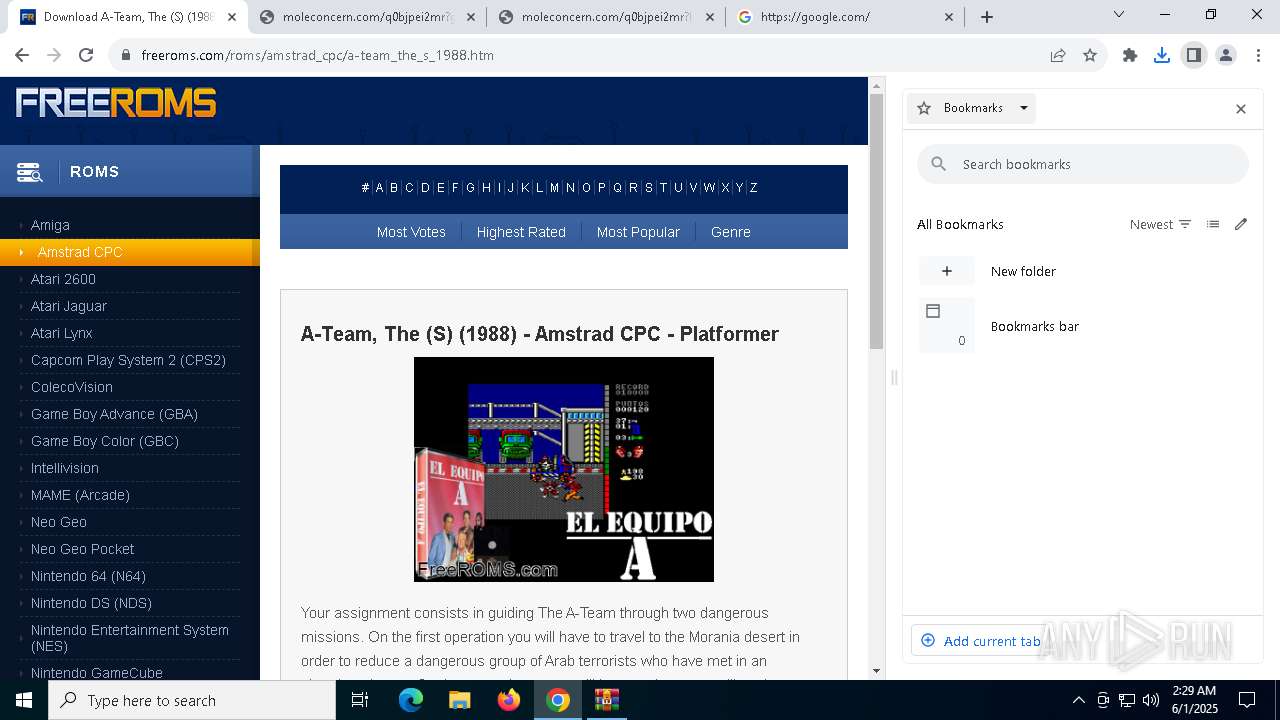Open the Bookmarks panel selector dropdown
The width and height of the screenshot is (1280, 720).
point(971,108)
